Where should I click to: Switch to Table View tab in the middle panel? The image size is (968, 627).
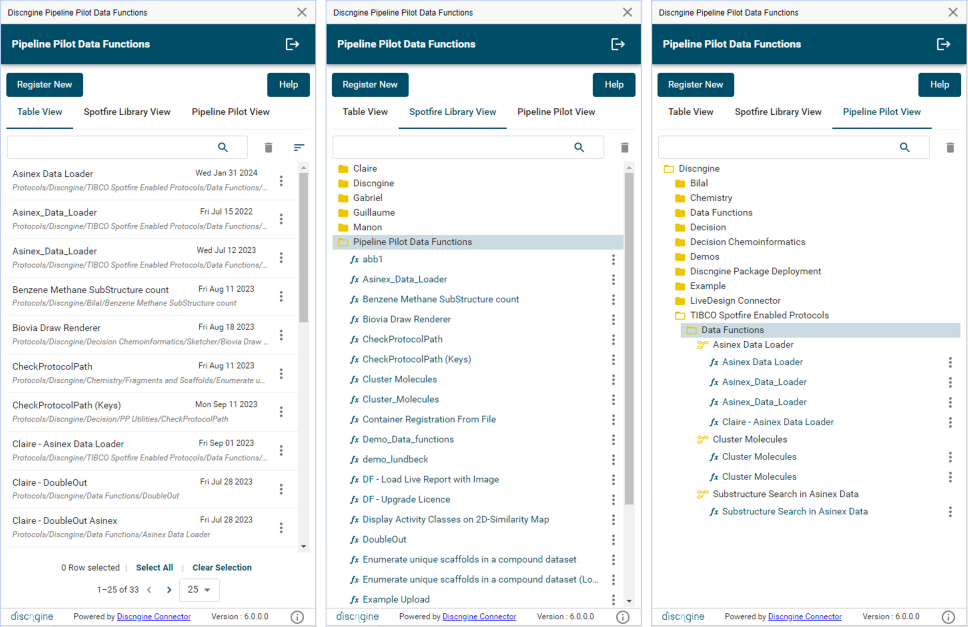coord(365,112)
